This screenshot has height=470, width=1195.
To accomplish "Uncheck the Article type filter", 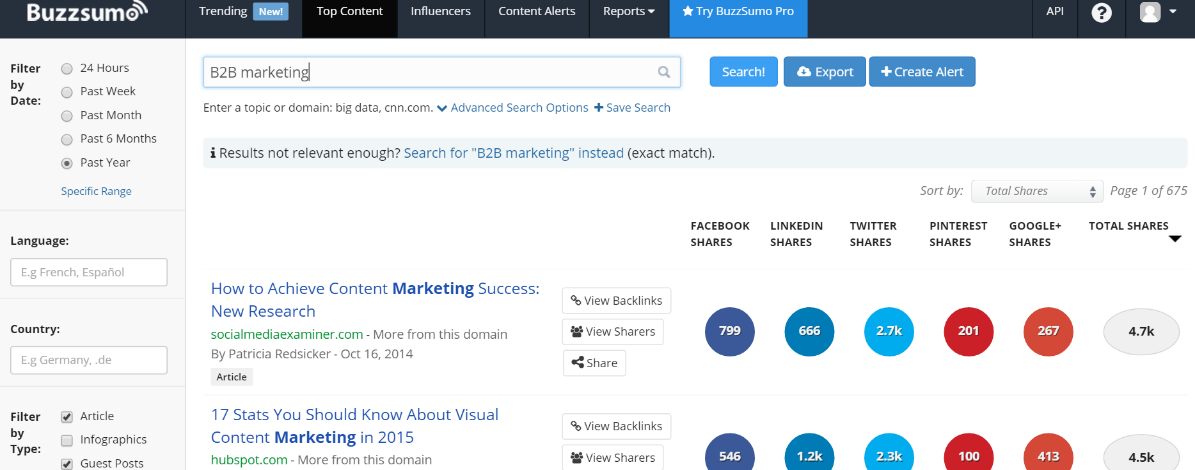I will (x=67, y=417).
